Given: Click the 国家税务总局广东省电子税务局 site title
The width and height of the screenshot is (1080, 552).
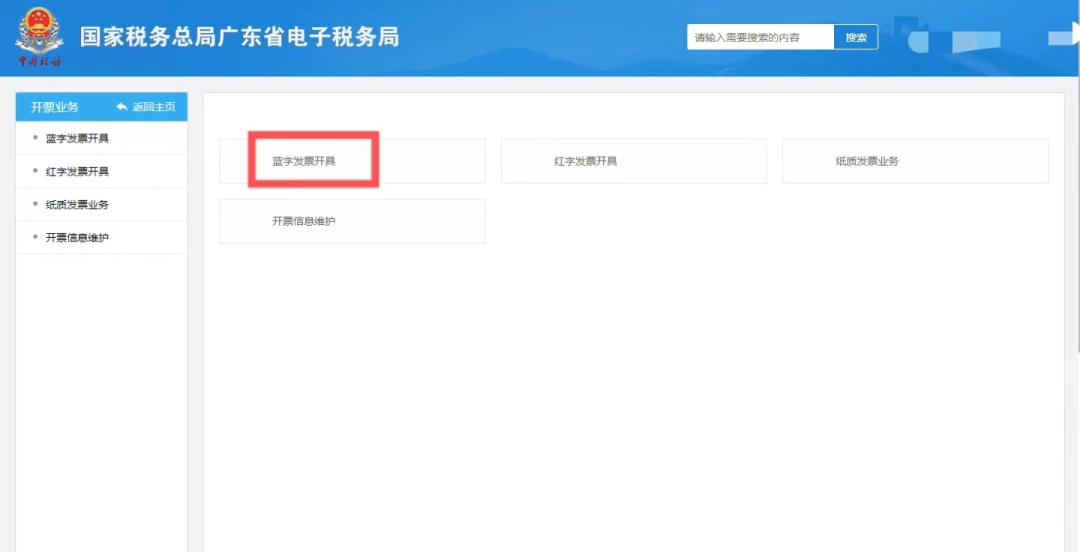Looking at the screenshot, I should coord(240,37).
